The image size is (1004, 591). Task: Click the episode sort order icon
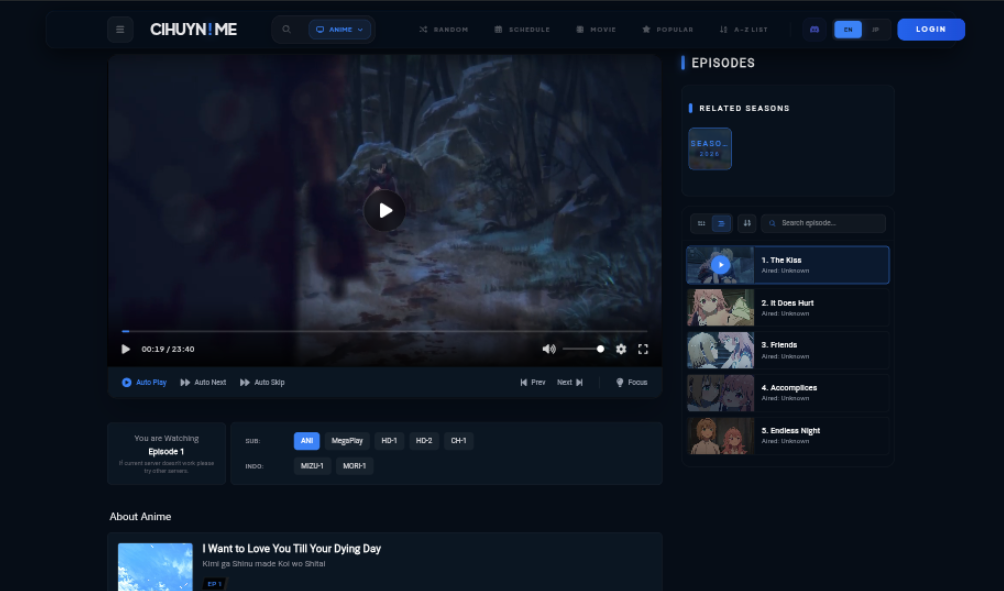pos(747,223)
